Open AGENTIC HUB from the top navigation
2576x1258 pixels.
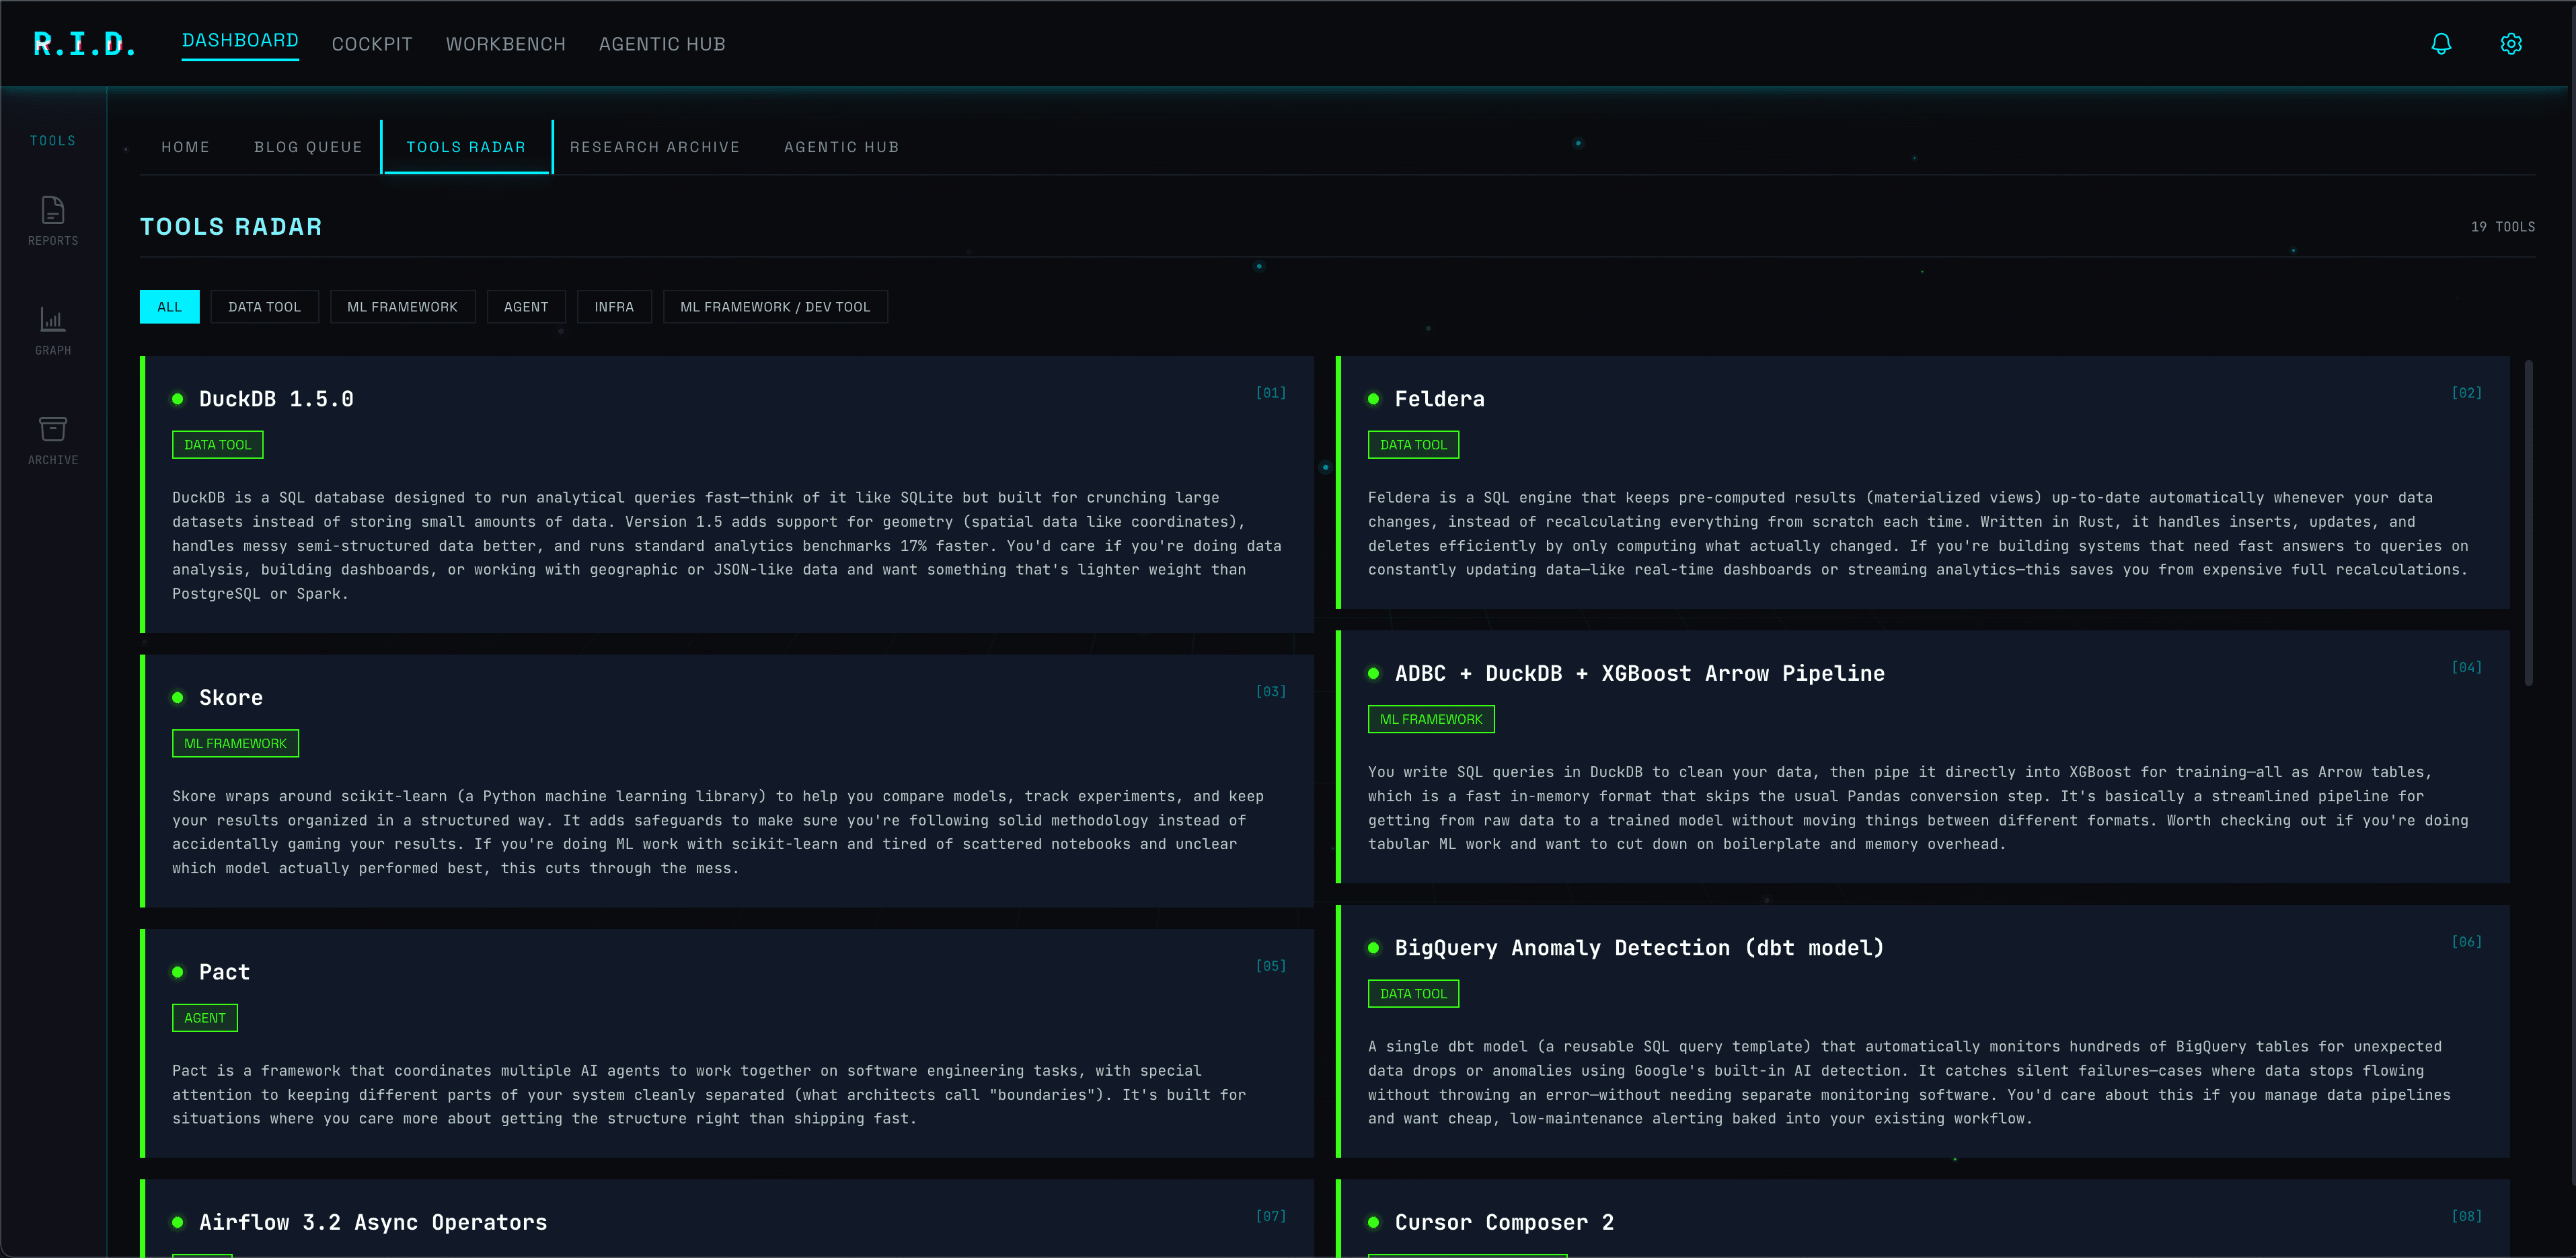[662, 43]
